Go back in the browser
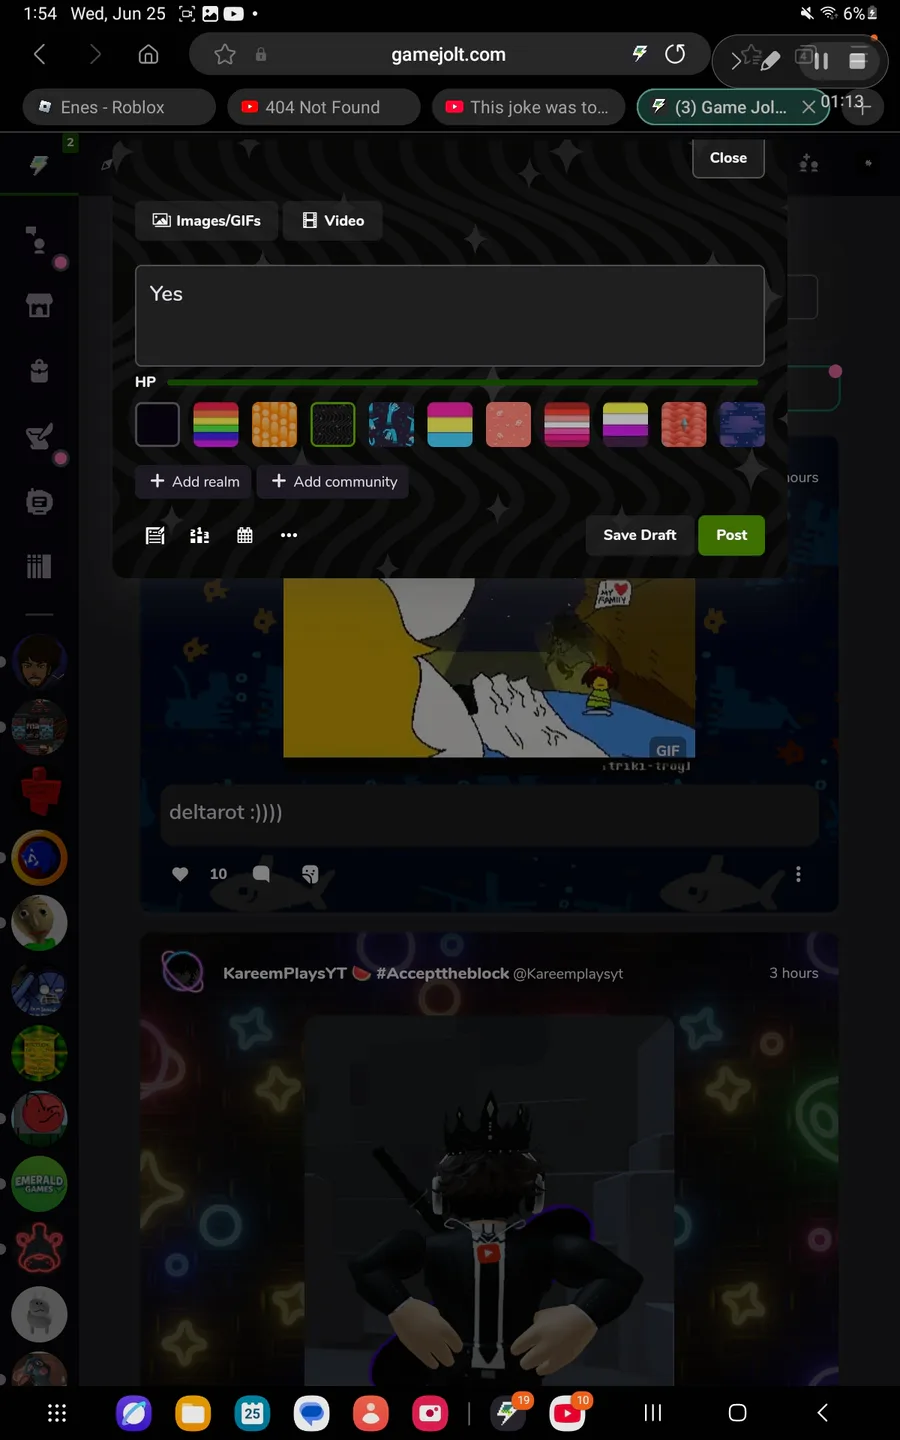This screenshot has height=1440, width=900. pyautogui.click(x=40, y=54)
